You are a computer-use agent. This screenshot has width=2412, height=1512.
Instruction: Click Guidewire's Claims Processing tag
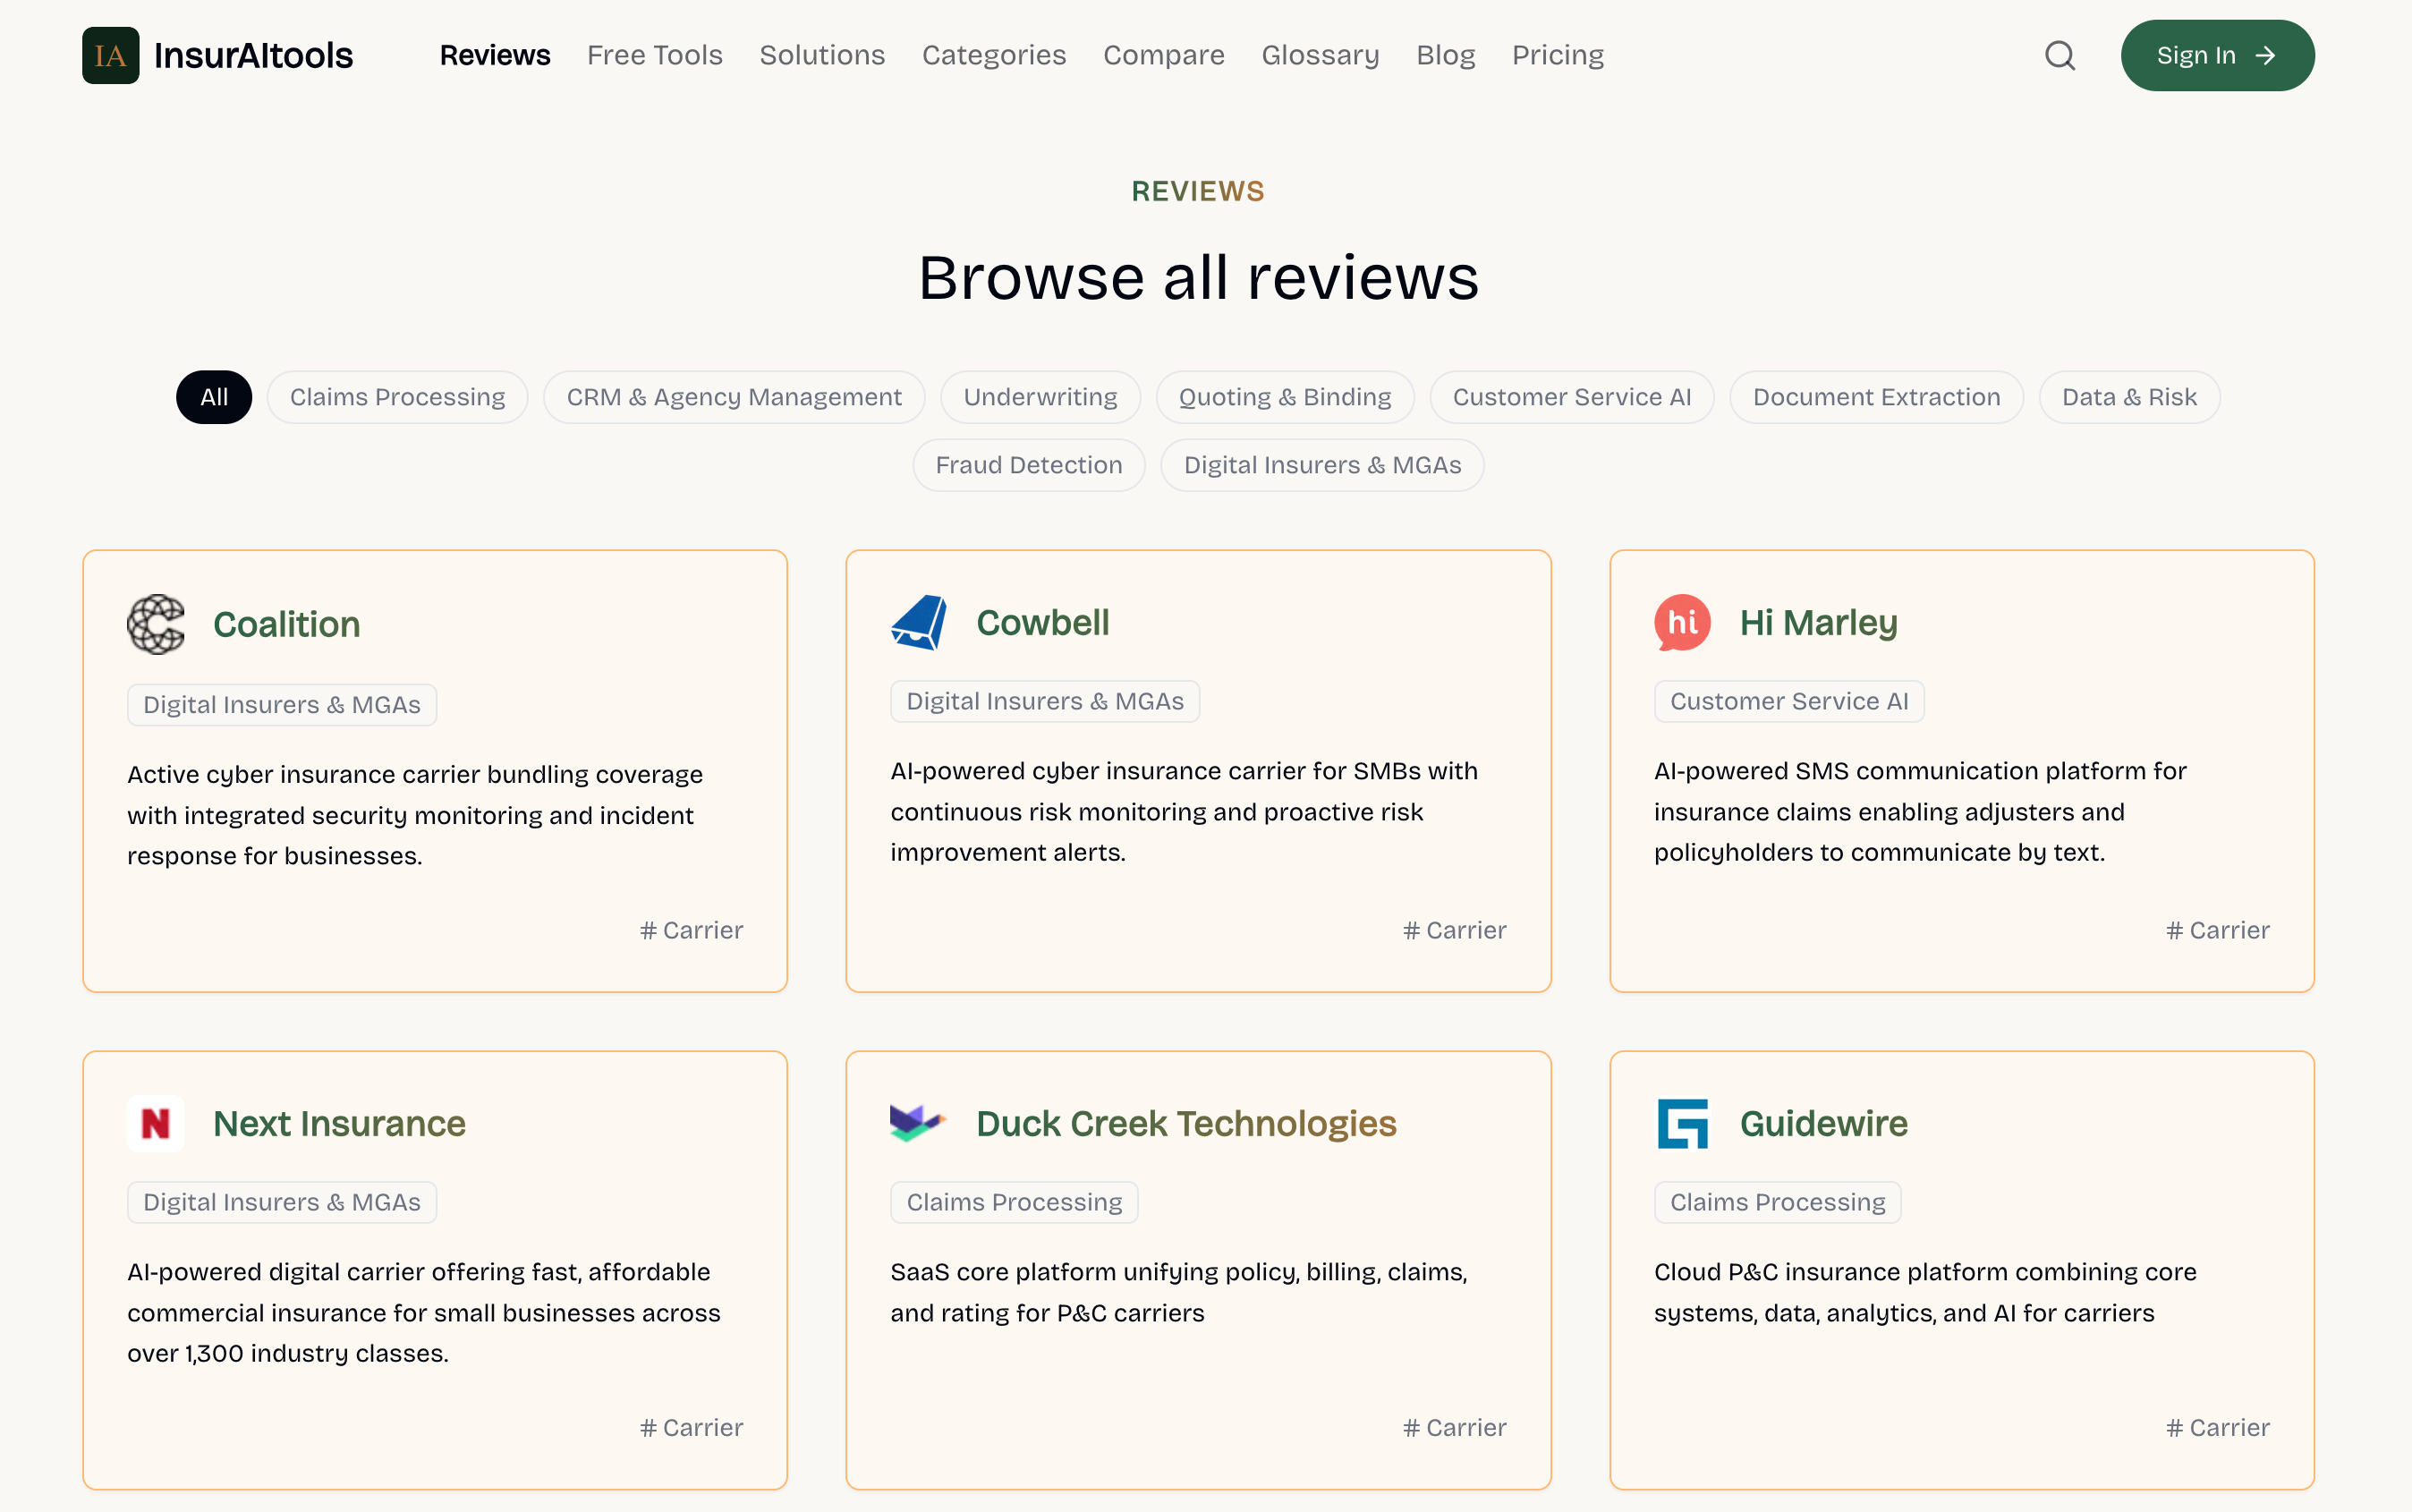[1777, 1202]
